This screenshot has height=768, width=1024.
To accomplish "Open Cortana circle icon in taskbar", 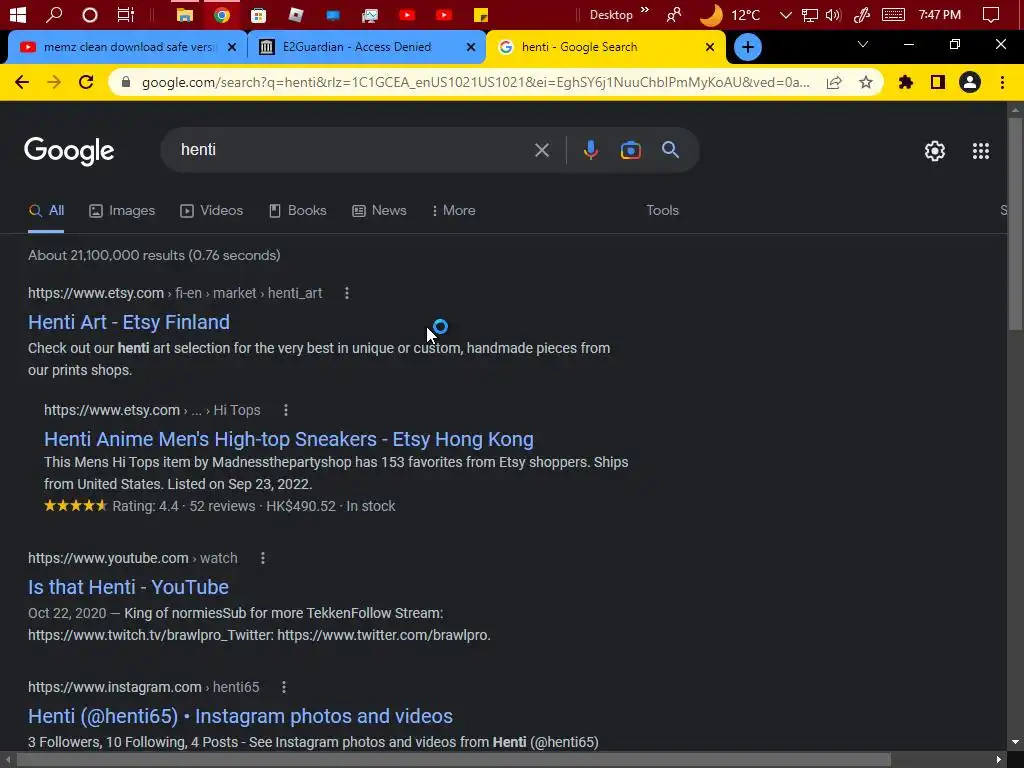I will 89,14.
